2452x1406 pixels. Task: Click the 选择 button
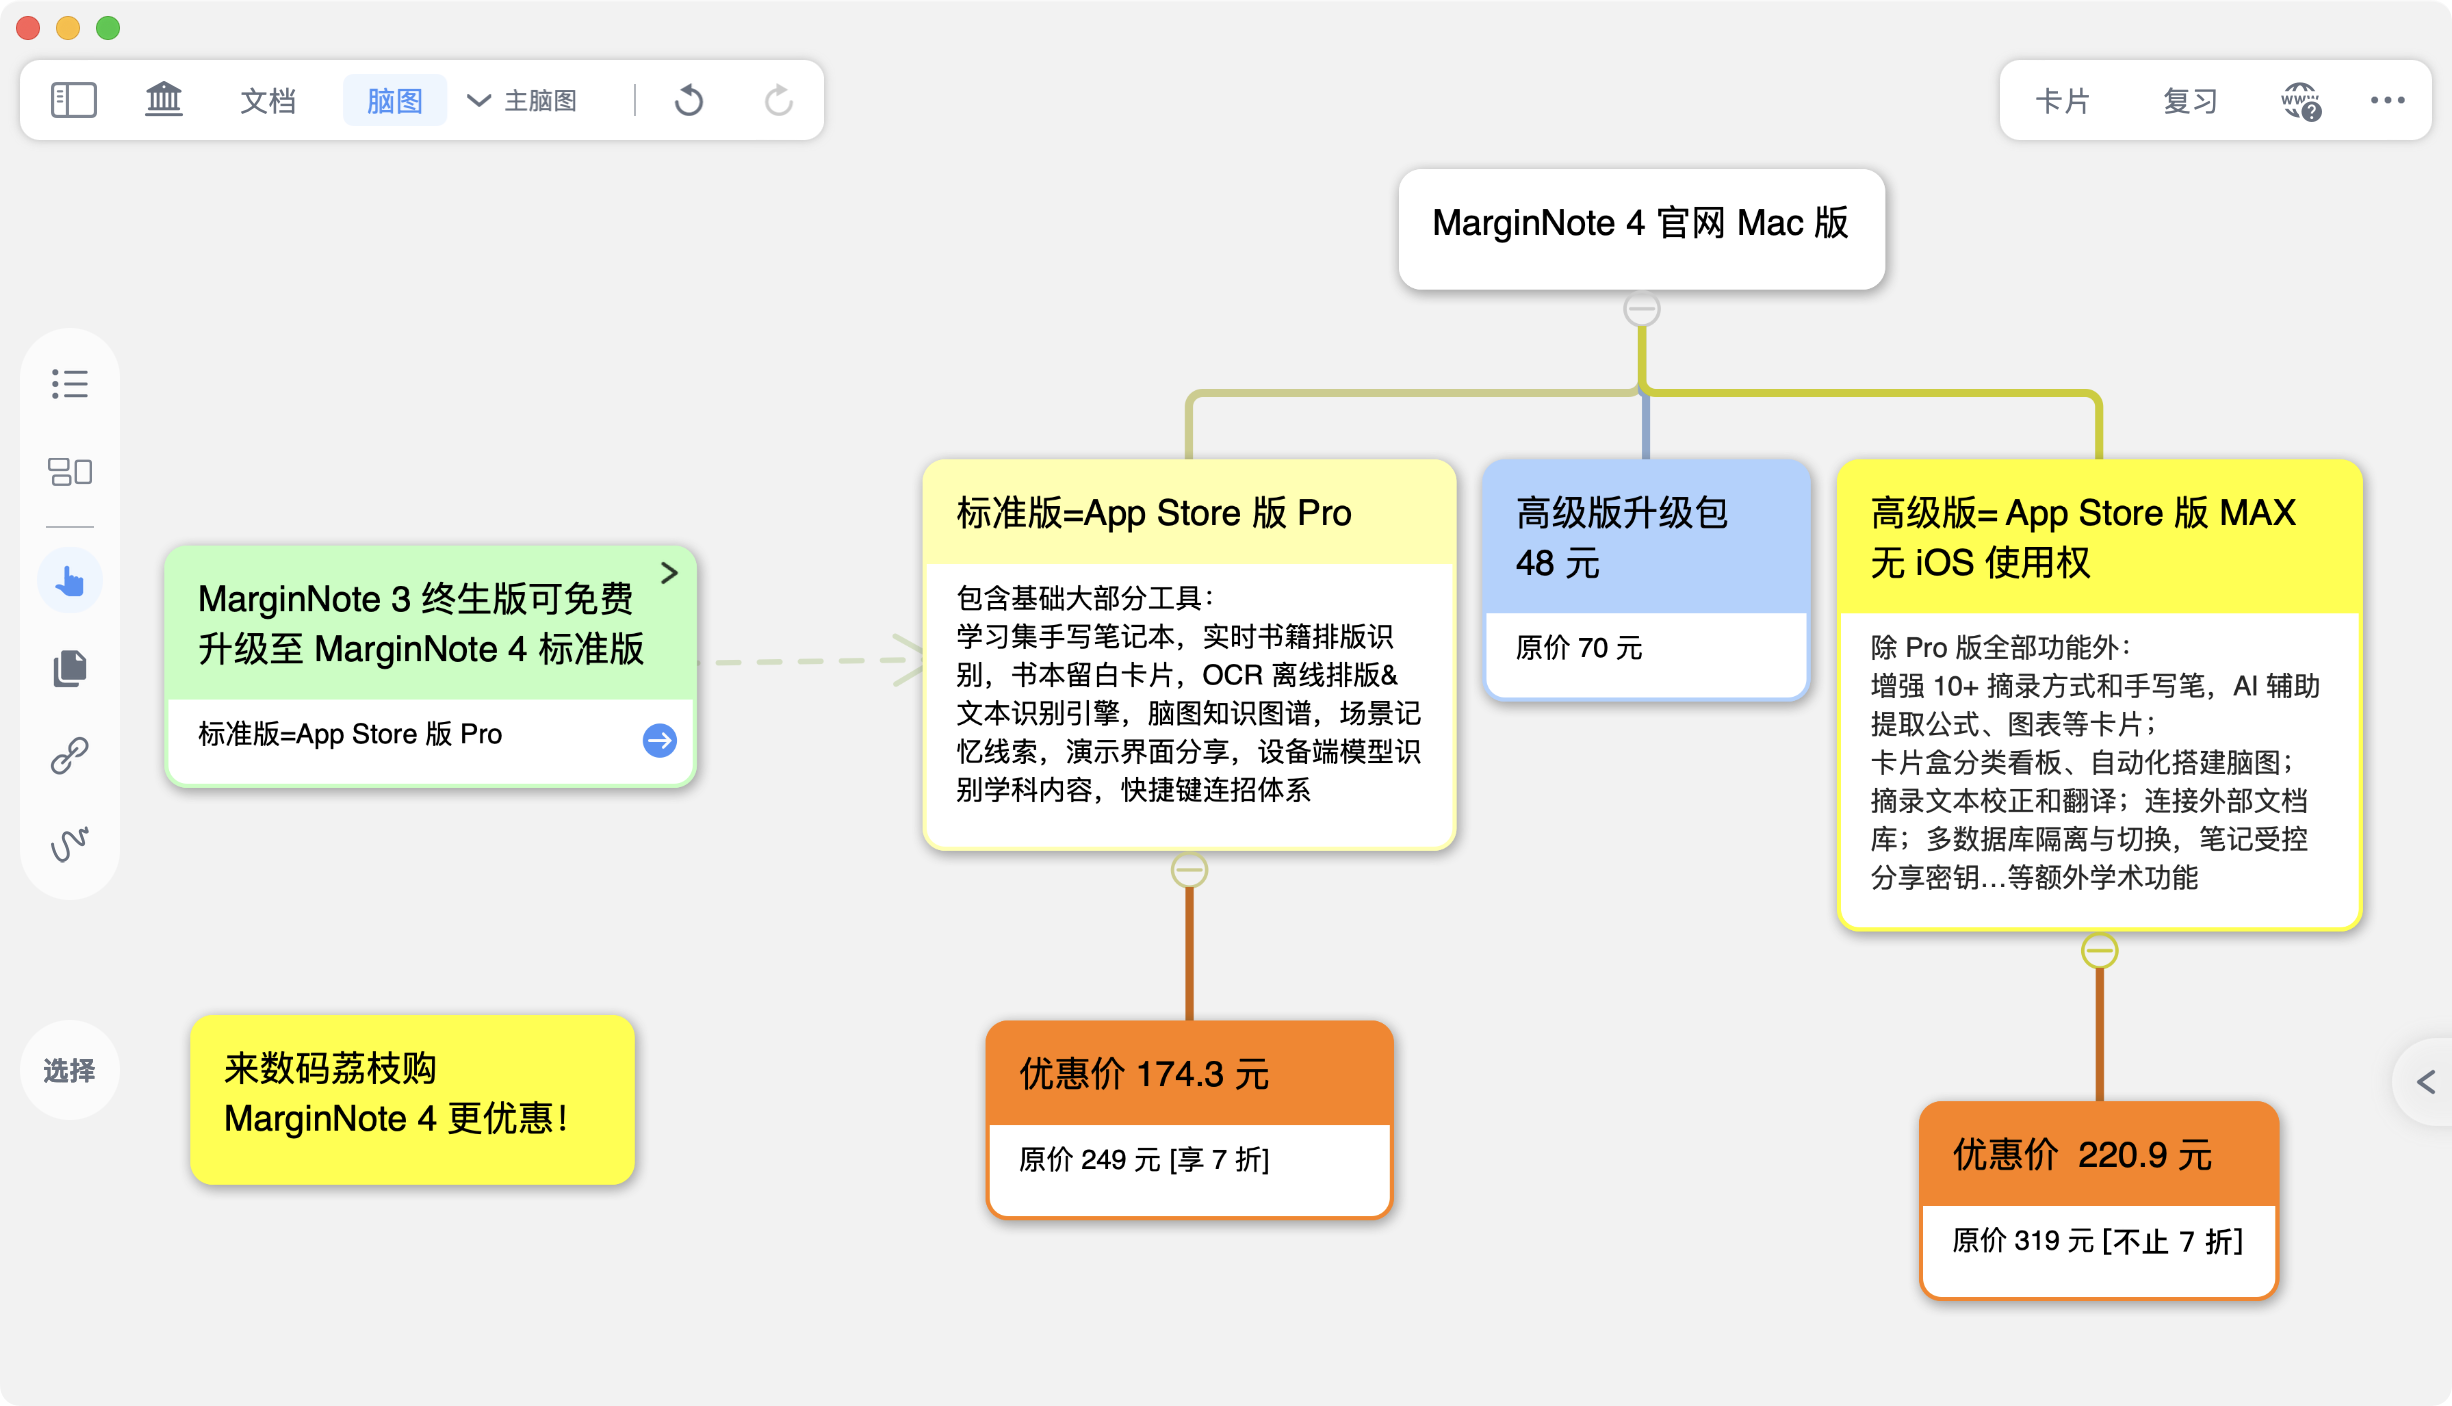tap(69, 1071)
